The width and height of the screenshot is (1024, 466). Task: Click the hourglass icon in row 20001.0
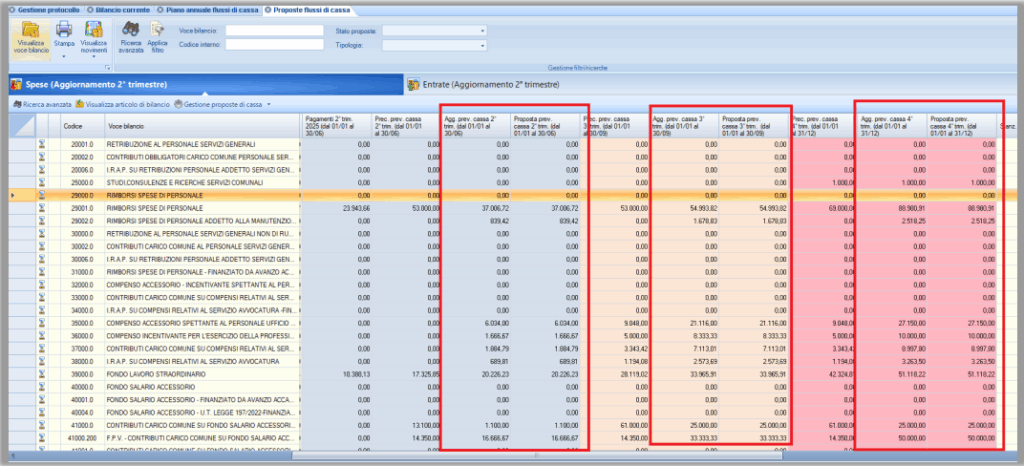pos(43,145)
